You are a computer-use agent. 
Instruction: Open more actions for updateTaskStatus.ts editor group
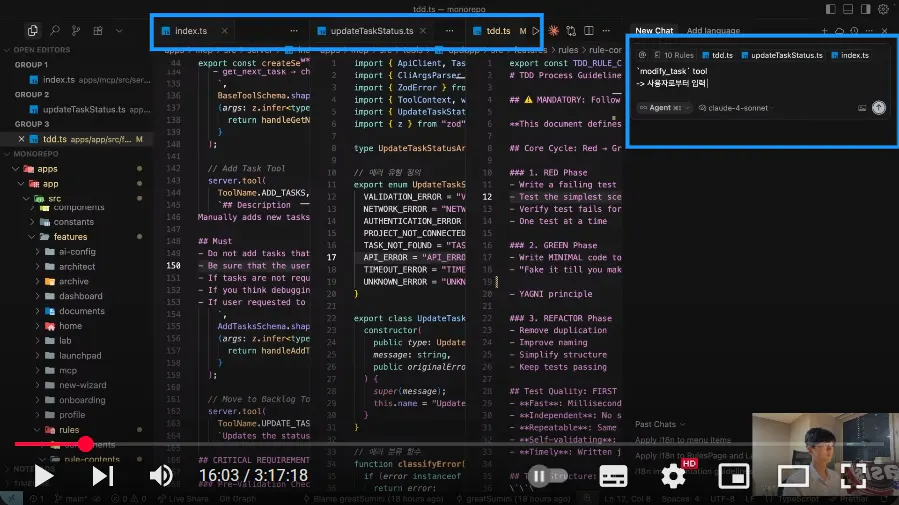click(450, 31)
